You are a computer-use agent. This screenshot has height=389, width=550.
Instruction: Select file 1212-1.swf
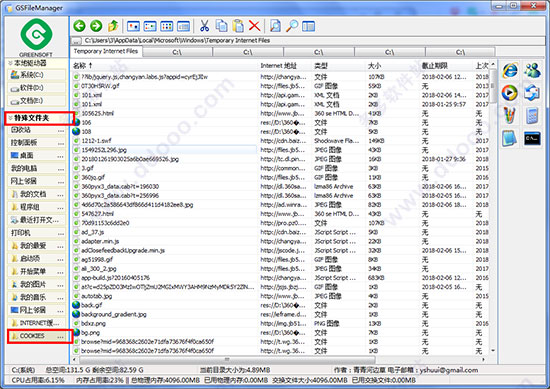(96, 141)
